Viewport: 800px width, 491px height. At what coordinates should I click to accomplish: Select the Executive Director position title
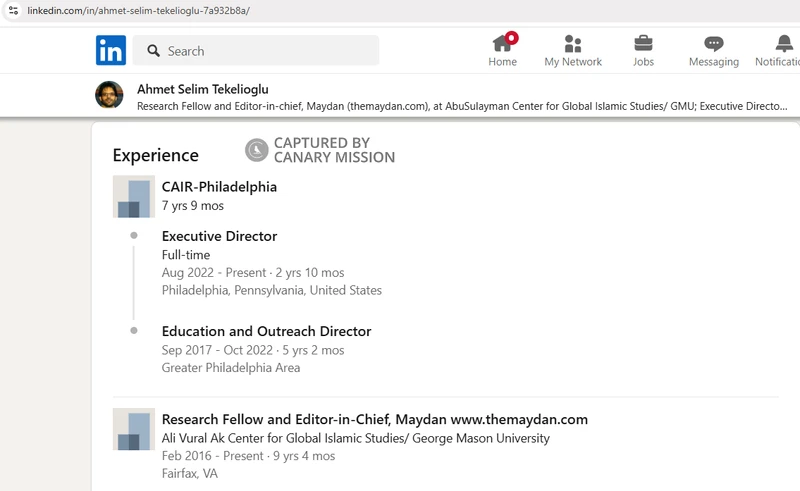219,237
